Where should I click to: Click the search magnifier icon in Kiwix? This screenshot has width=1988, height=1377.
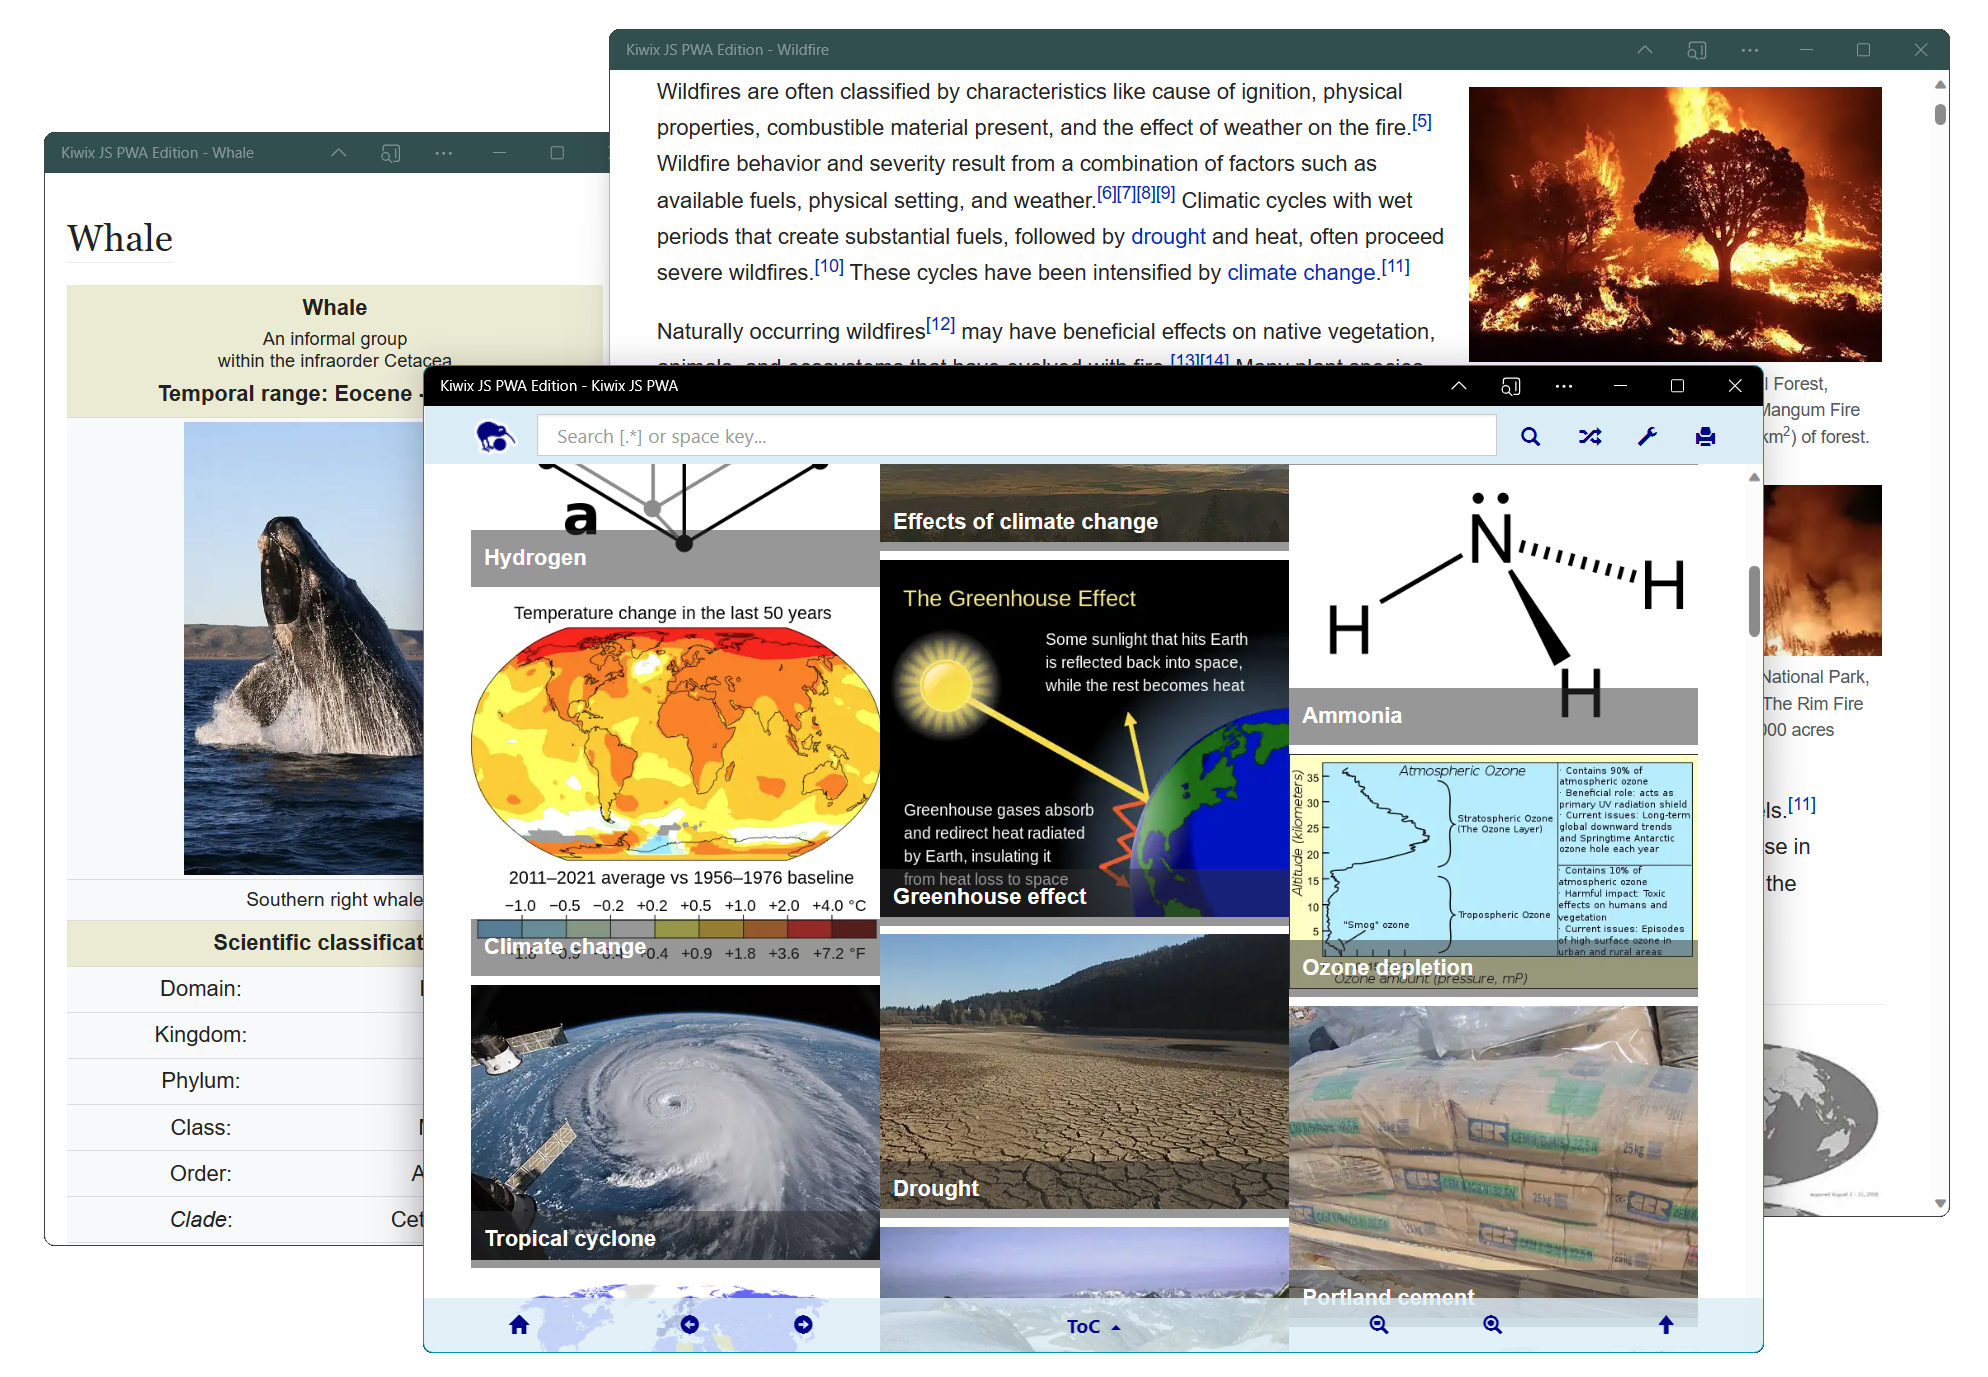[1532, 436]
